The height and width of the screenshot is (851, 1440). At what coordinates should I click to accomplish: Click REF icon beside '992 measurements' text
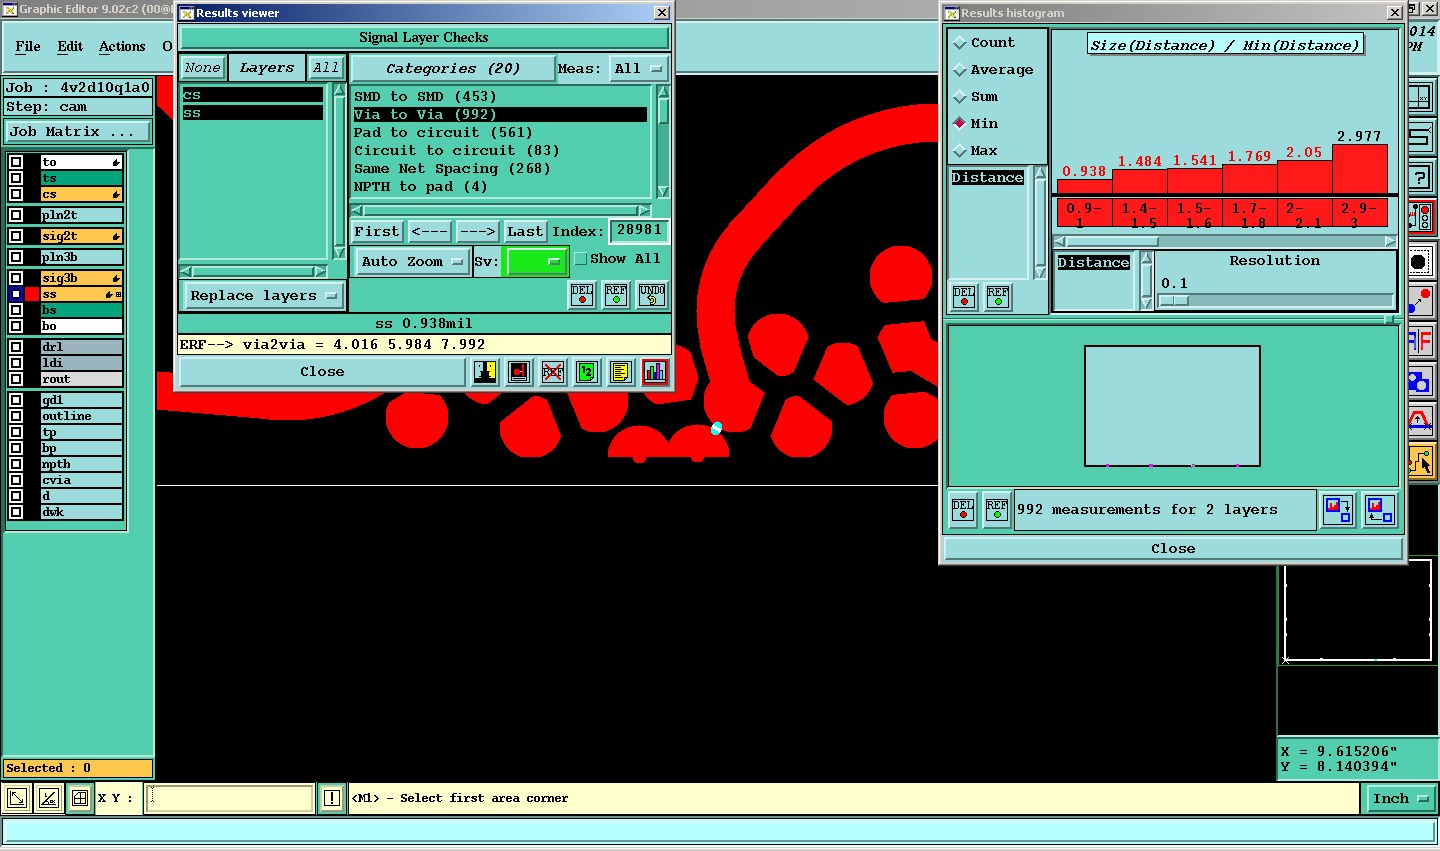(997, 510)
